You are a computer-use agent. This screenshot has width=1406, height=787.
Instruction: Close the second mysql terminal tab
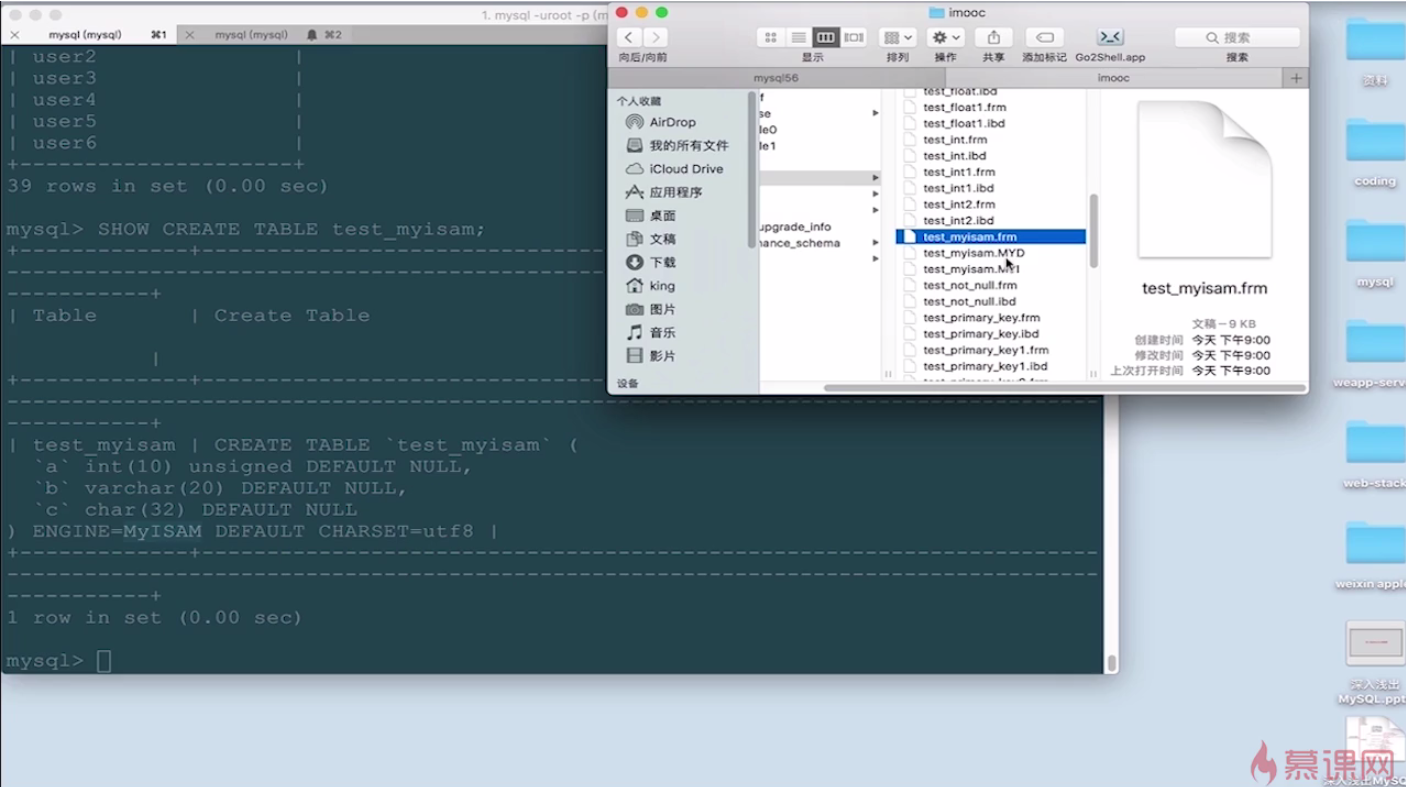coord(190,35)
